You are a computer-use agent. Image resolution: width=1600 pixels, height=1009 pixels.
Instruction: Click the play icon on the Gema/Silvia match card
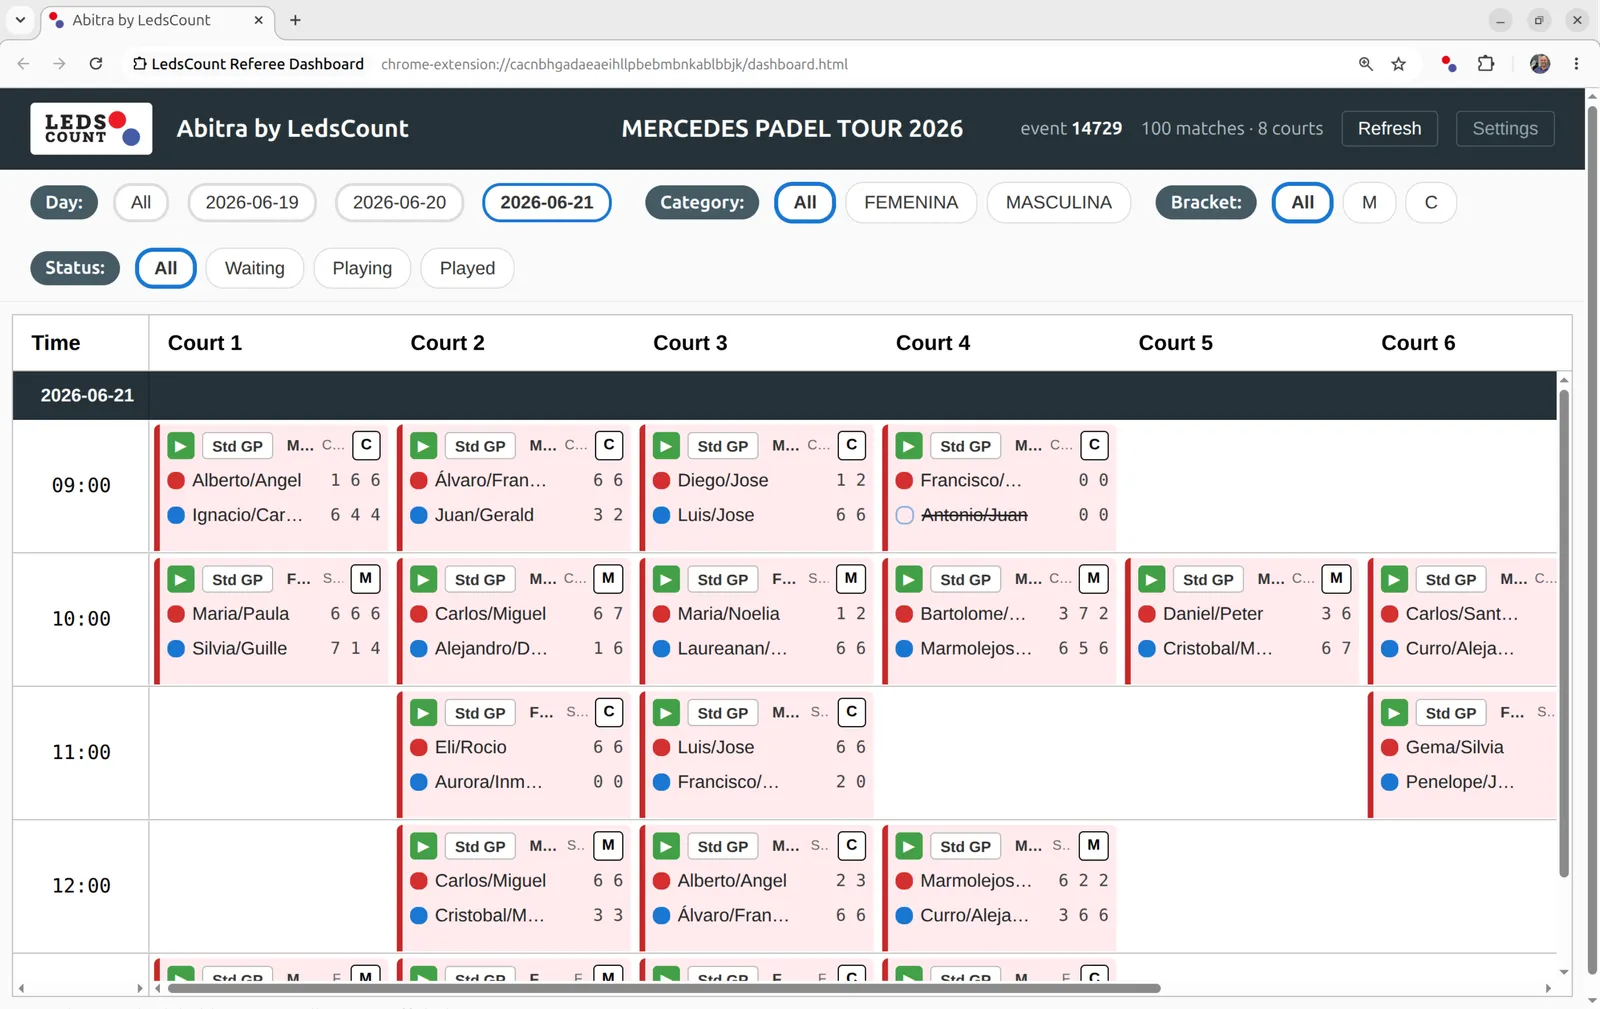click(x=1394, y=713)
